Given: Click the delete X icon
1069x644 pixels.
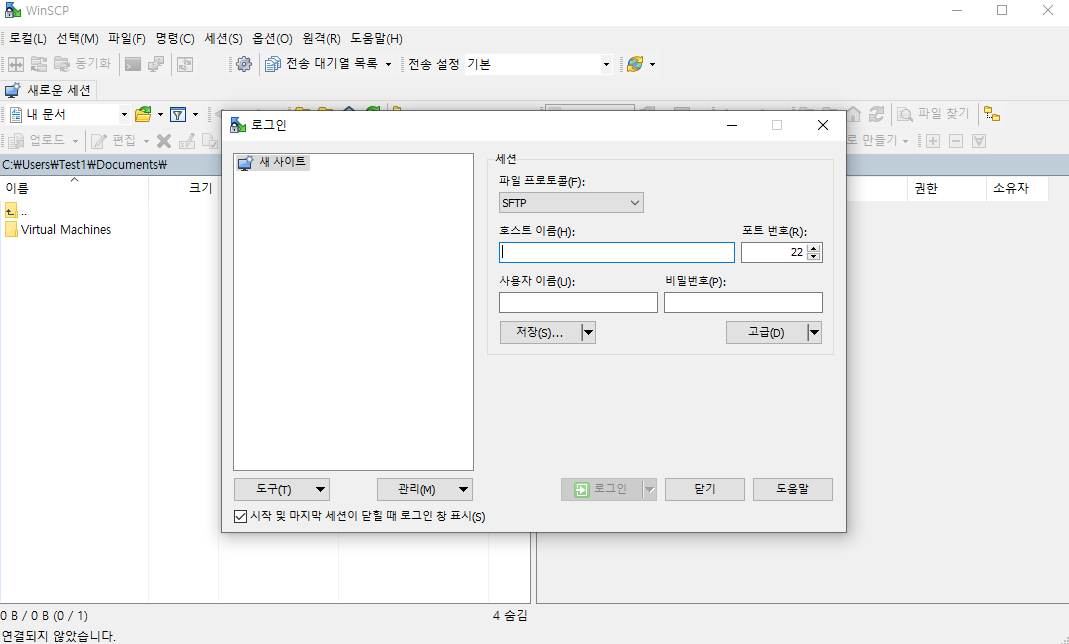Looking at the screenshot, I should click(164, 141).
